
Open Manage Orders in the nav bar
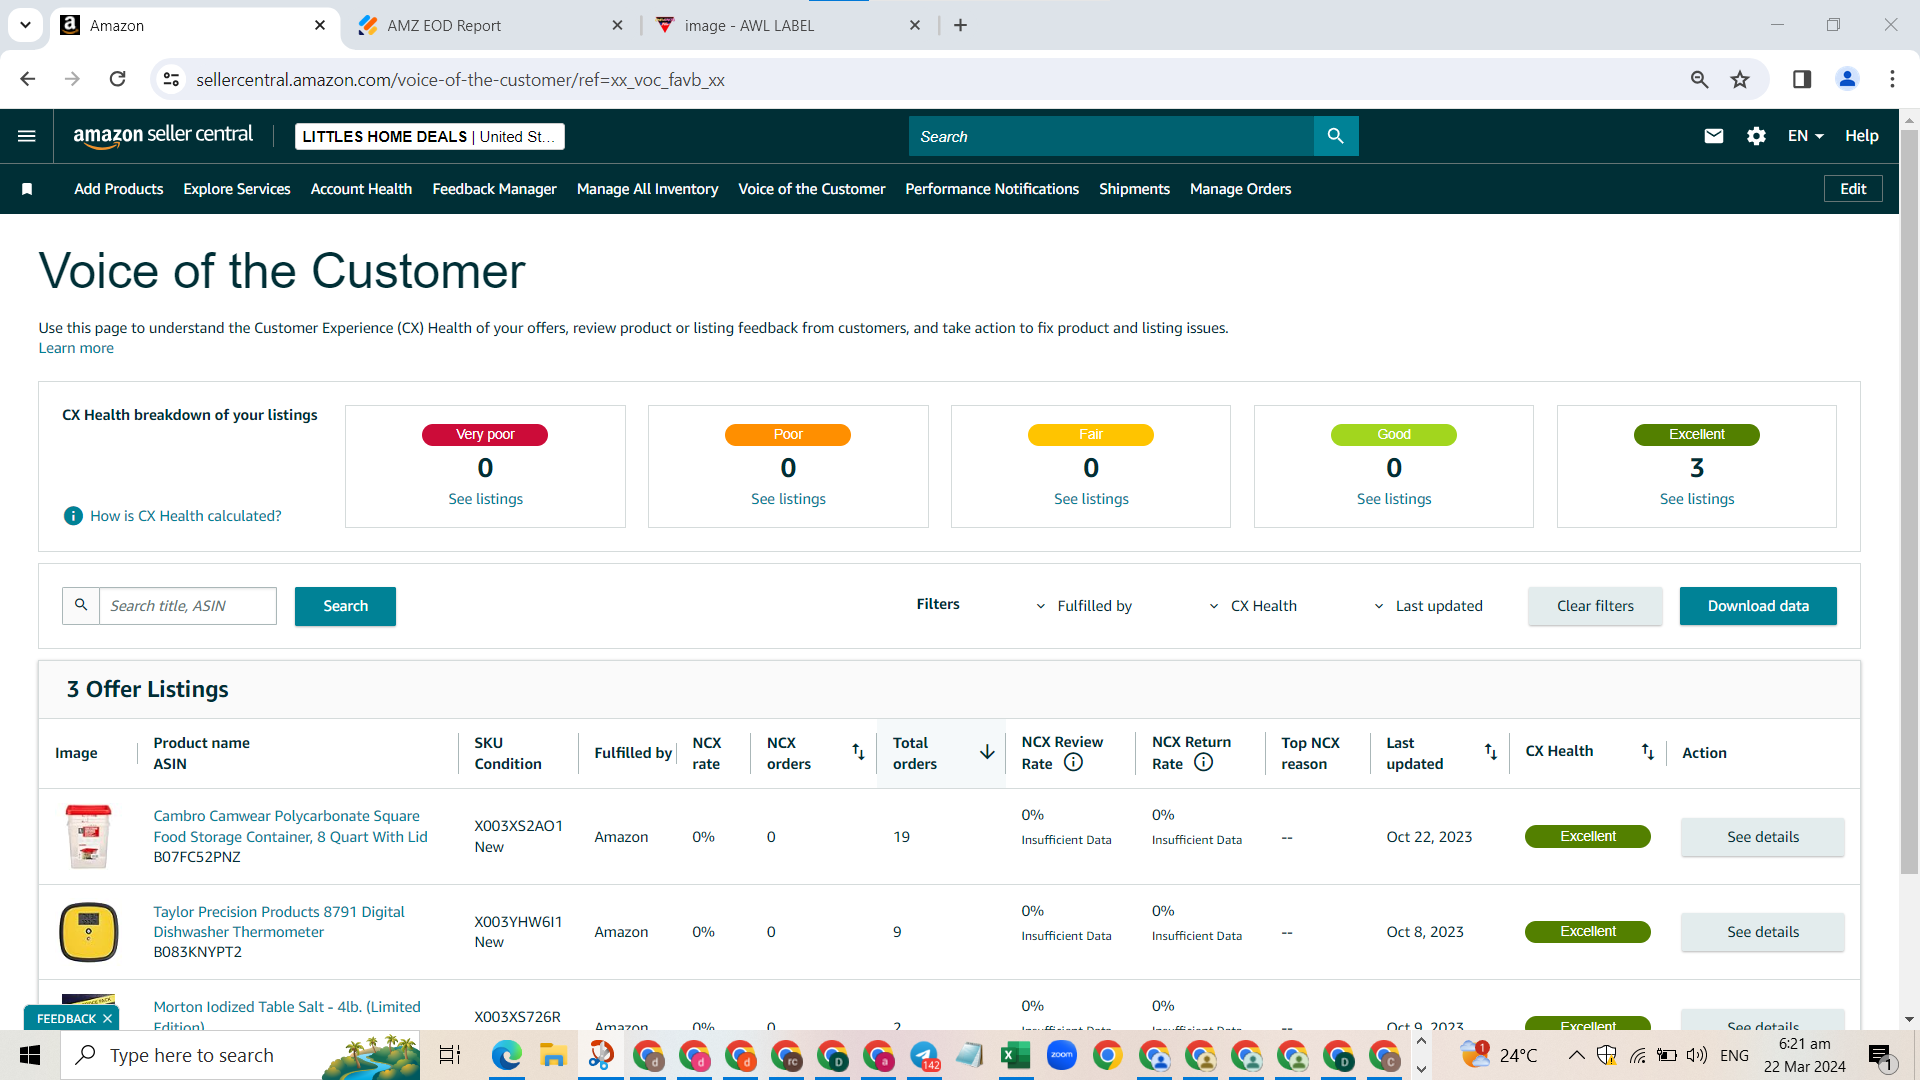(x=1240, y=189)
